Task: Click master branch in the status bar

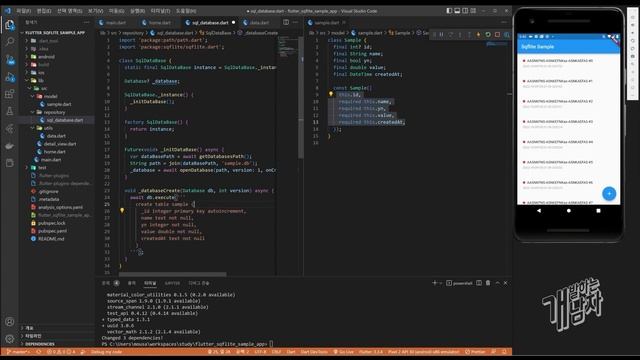Action: [18, 352]
